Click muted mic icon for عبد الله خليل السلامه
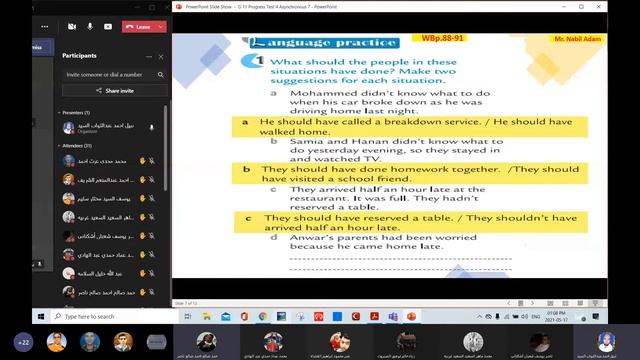Screen dimensions: 640x360 (152, 273)
